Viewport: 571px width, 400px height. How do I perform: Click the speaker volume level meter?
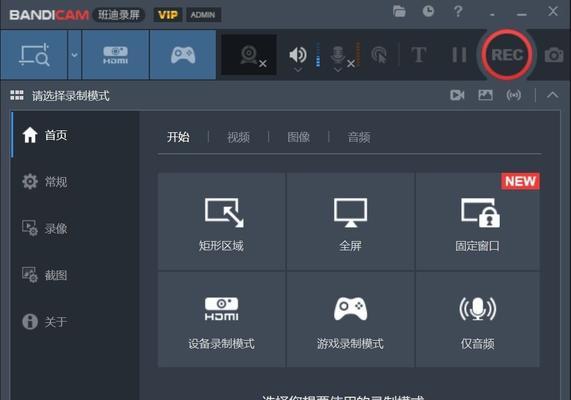coord(318,55)
